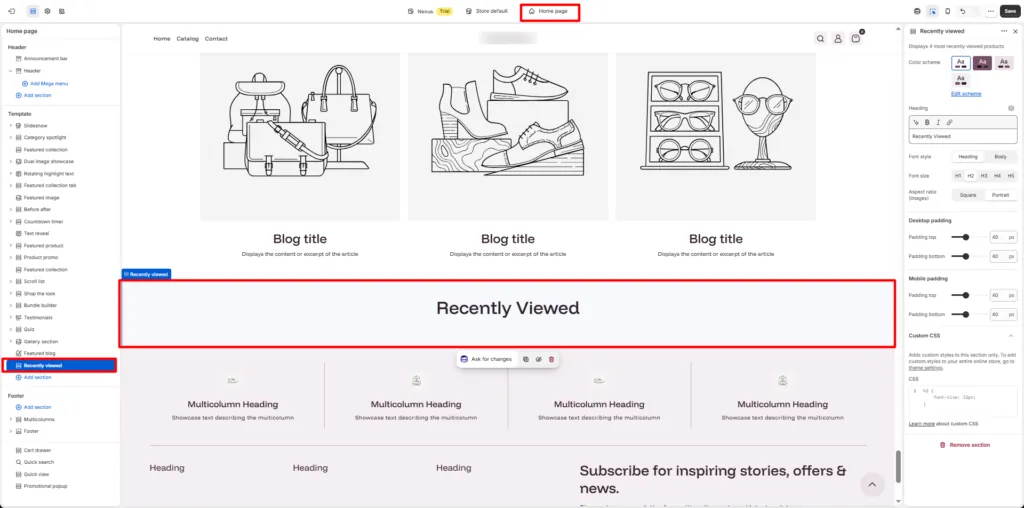Select the first white color scheme swatch
1024x508 pixels.
pos(961,63)
